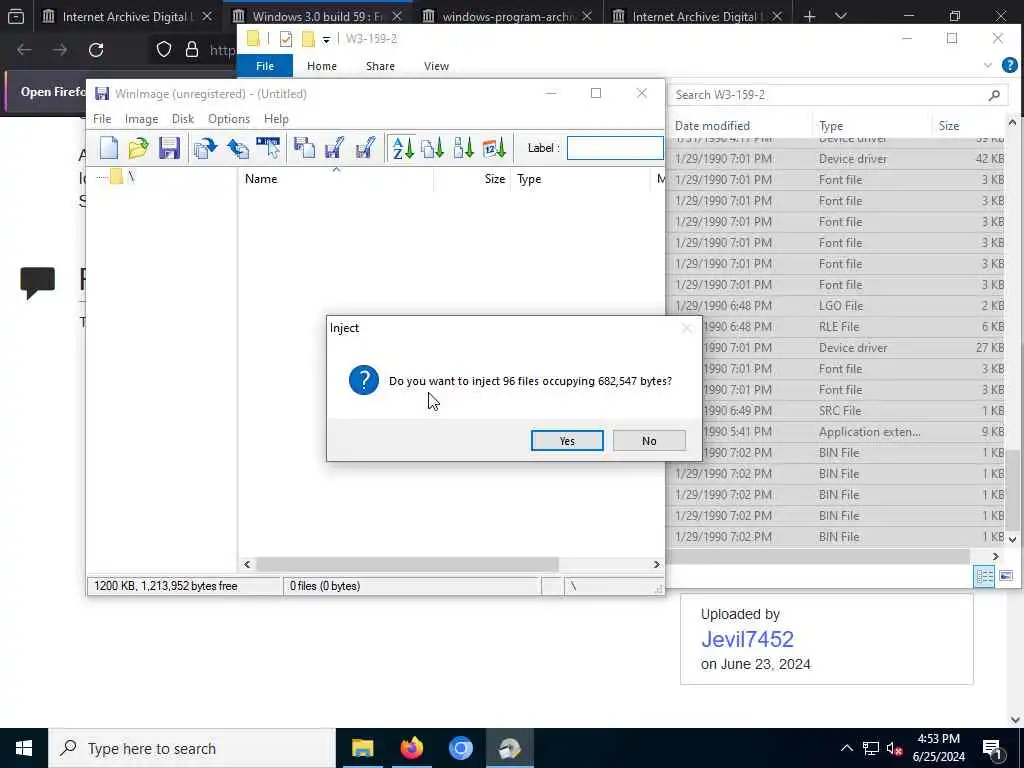This screenshot has height=768, width=1024.
Task: Click the WinImage horizontal scrollbar right arrow
Action: tap(656, 564)
